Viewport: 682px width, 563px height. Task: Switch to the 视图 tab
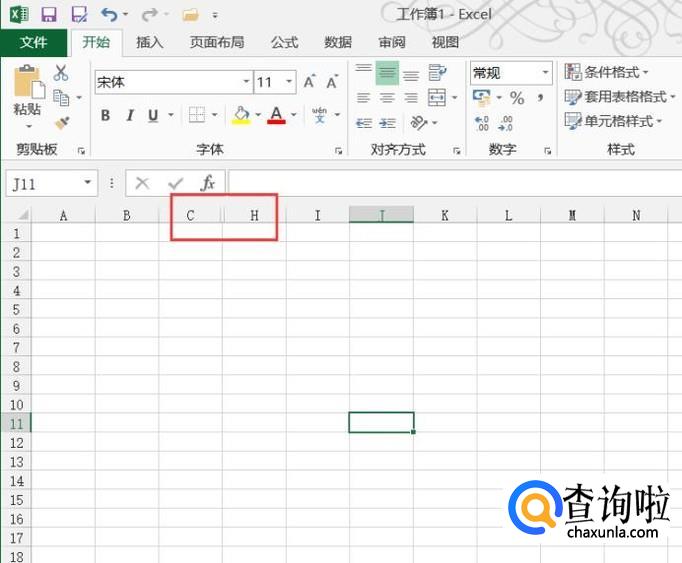(445, 43)
